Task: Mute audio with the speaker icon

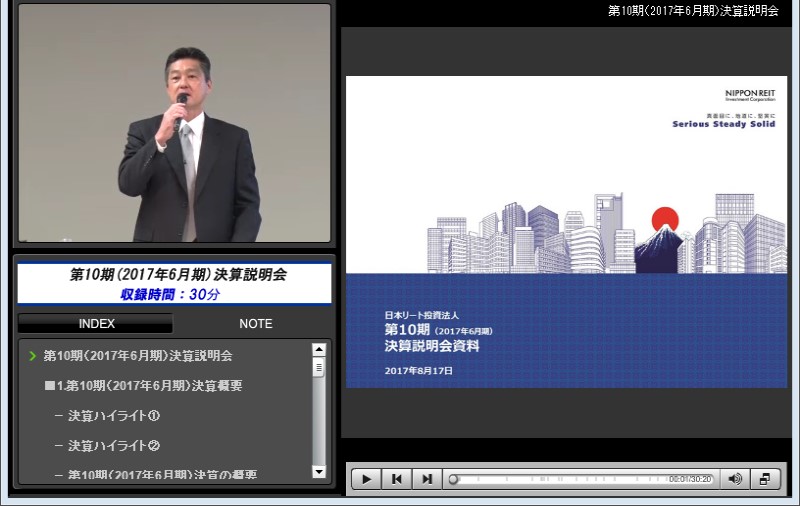Action: coord(735,479)
